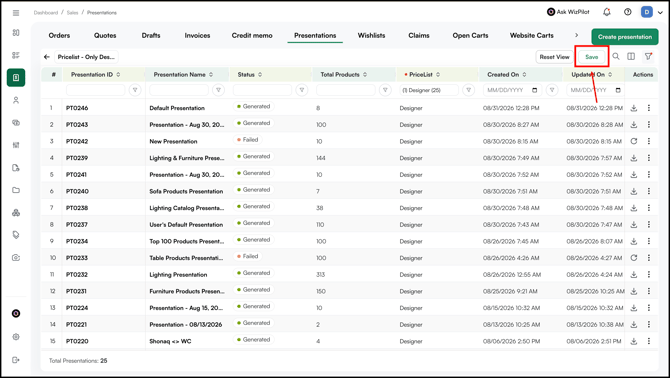Switch to the Drafts tab
This screenshot has height=378, width=670.
(x=151, y=35)
